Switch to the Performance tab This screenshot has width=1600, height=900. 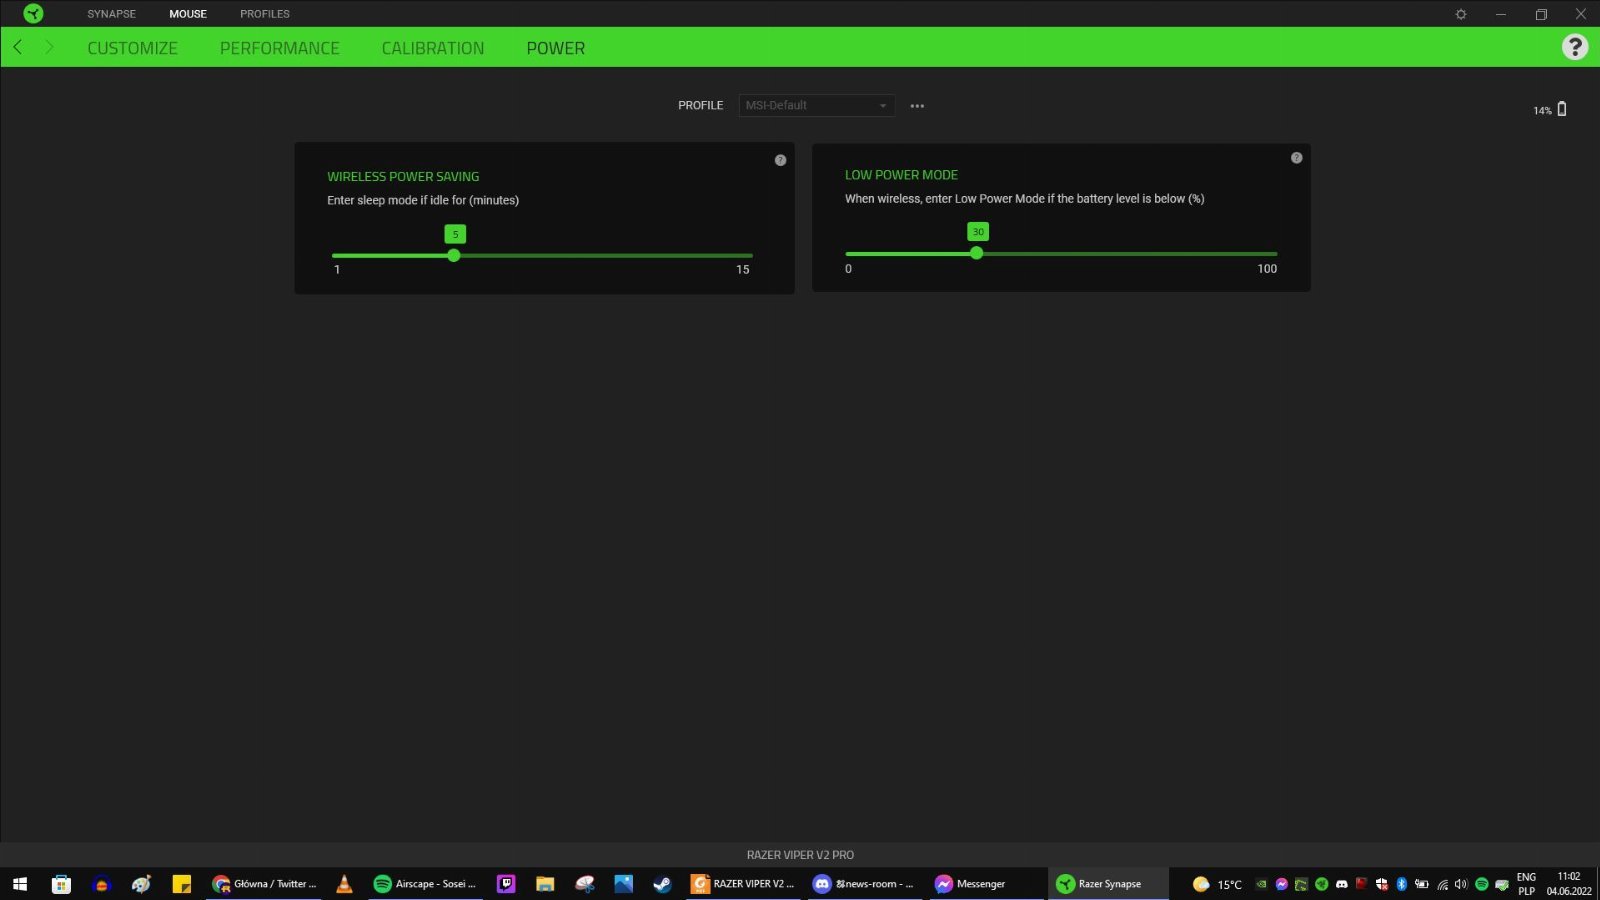coord(279,48)
